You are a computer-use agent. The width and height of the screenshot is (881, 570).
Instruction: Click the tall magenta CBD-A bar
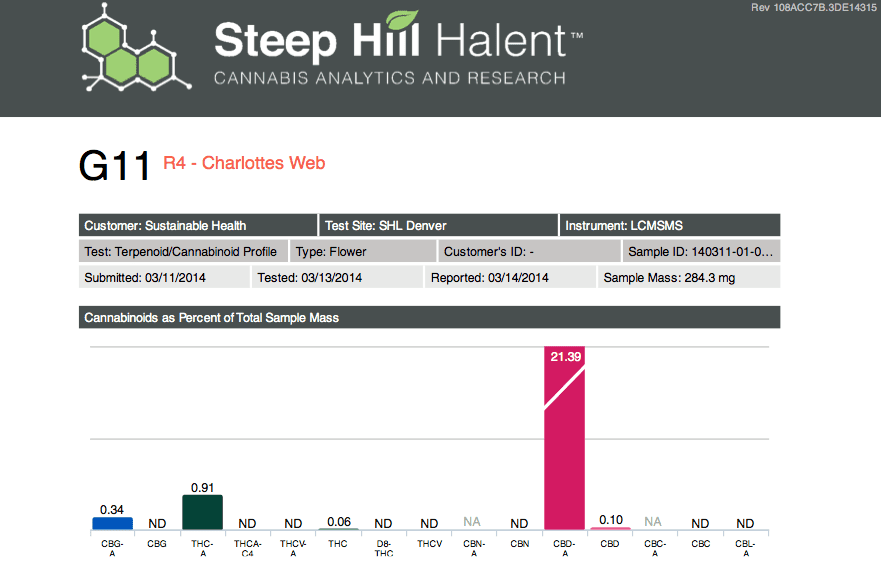pos(565,438)
